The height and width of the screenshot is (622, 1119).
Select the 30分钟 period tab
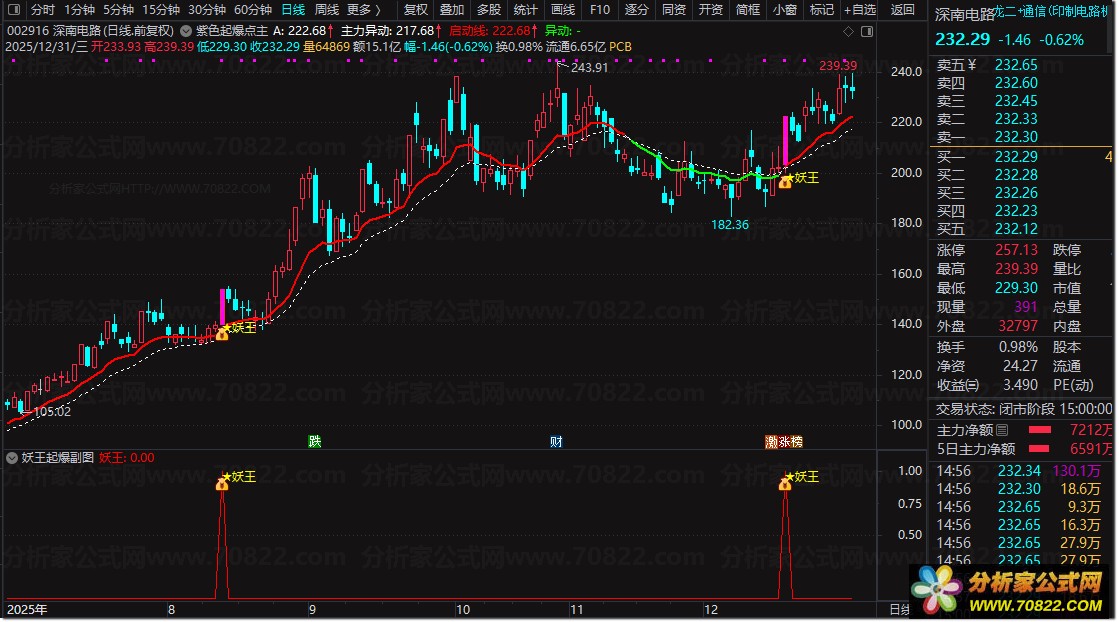(x=207, y=10)
